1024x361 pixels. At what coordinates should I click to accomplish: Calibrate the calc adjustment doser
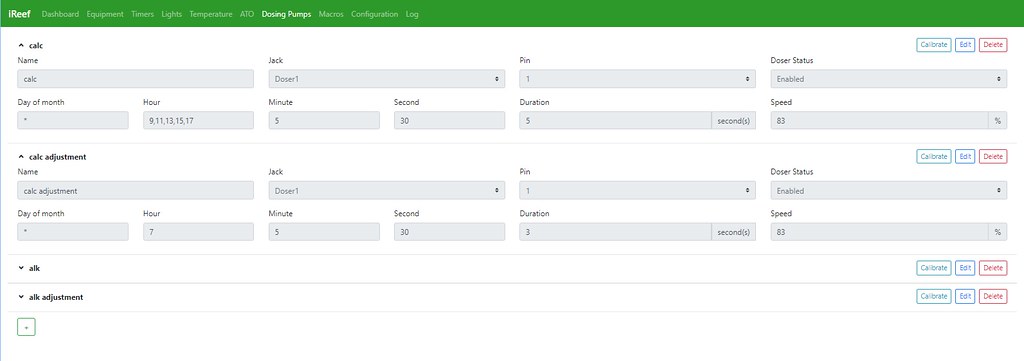[x=933, y=157]
